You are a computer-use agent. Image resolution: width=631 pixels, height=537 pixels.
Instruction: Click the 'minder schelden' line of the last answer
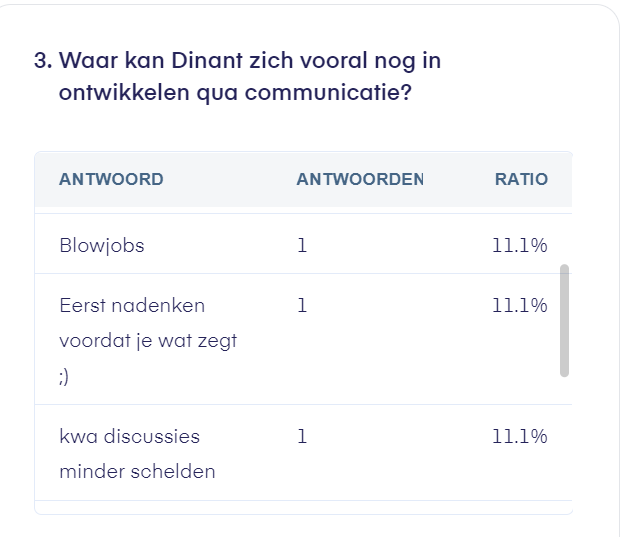pos(137,471)
